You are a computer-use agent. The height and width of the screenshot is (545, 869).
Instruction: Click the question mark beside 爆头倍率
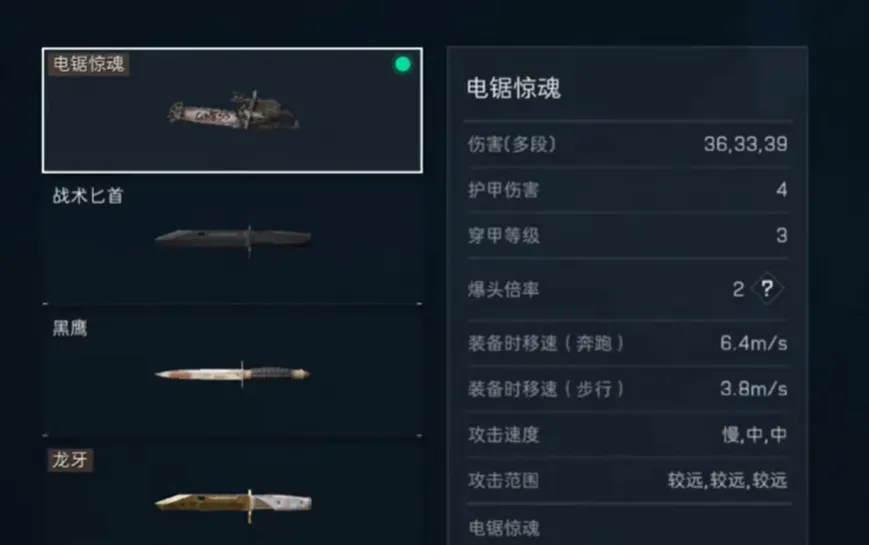click(x=767, y=289)
